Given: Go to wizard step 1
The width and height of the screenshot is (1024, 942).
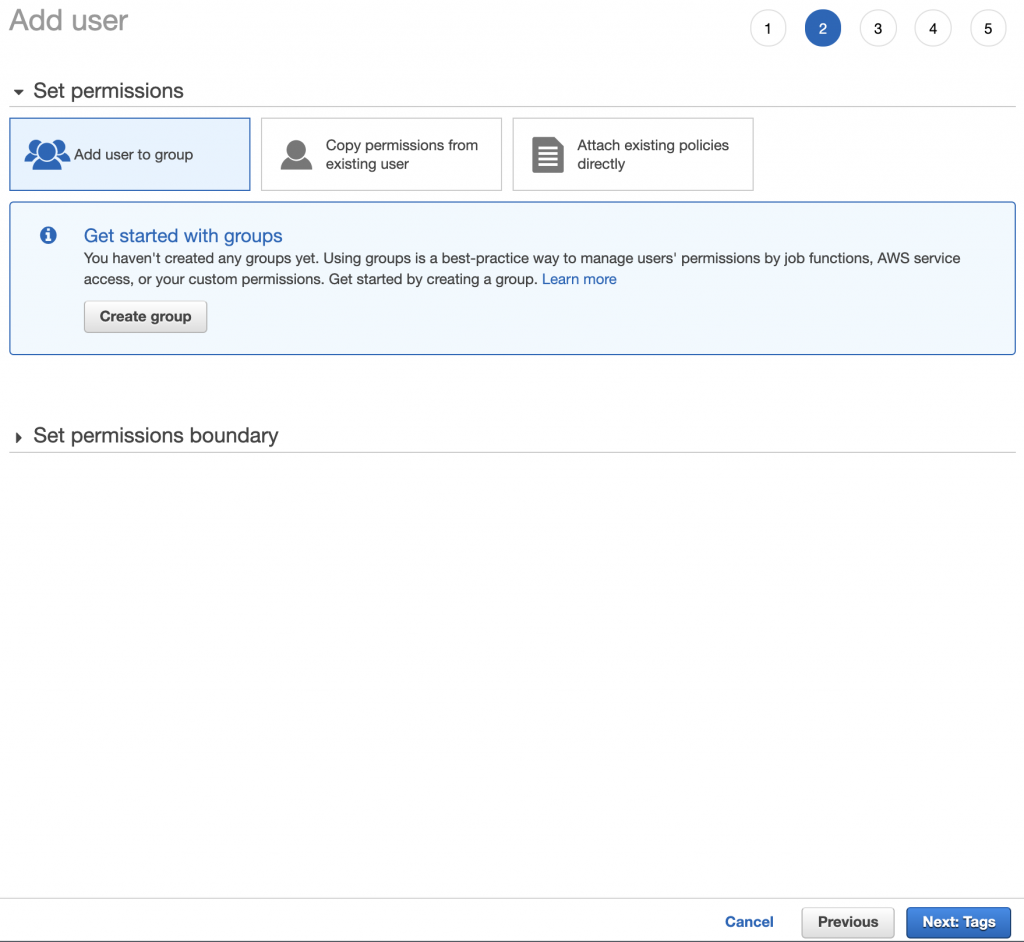Looking at the screenshot, I should (x=768, y=28).
